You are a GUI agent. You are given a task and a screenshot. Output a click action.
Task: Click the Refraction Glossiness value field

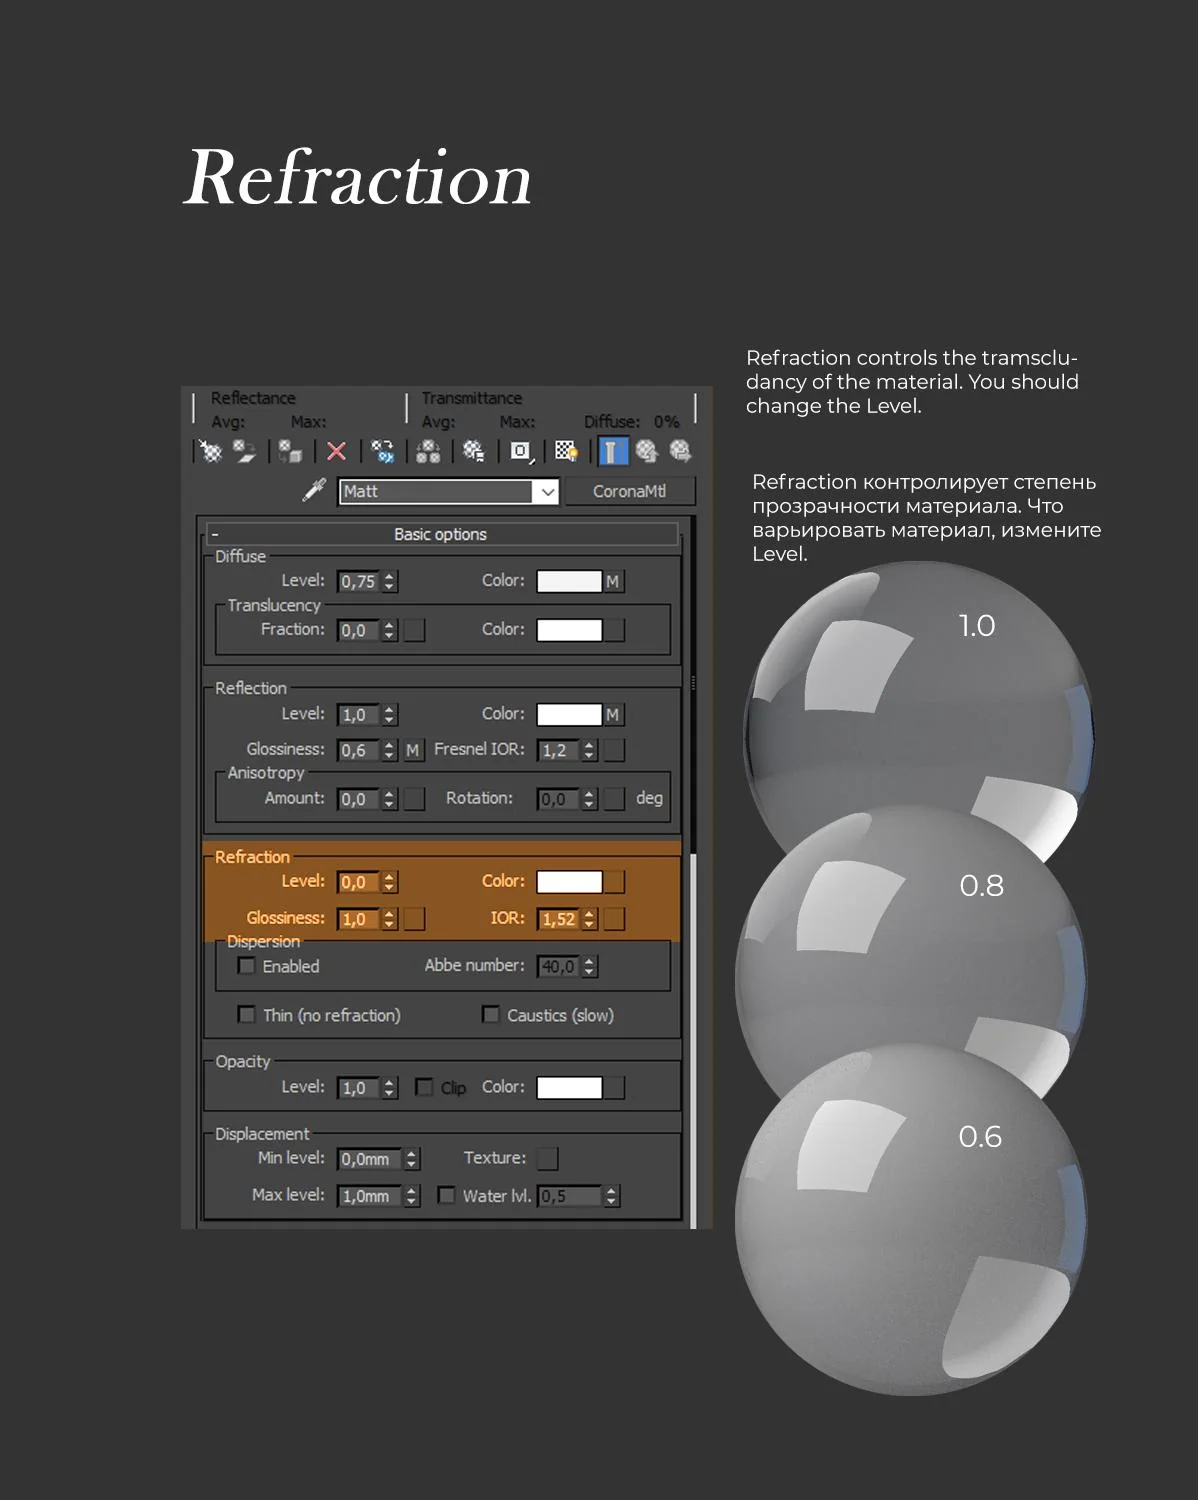359,919
